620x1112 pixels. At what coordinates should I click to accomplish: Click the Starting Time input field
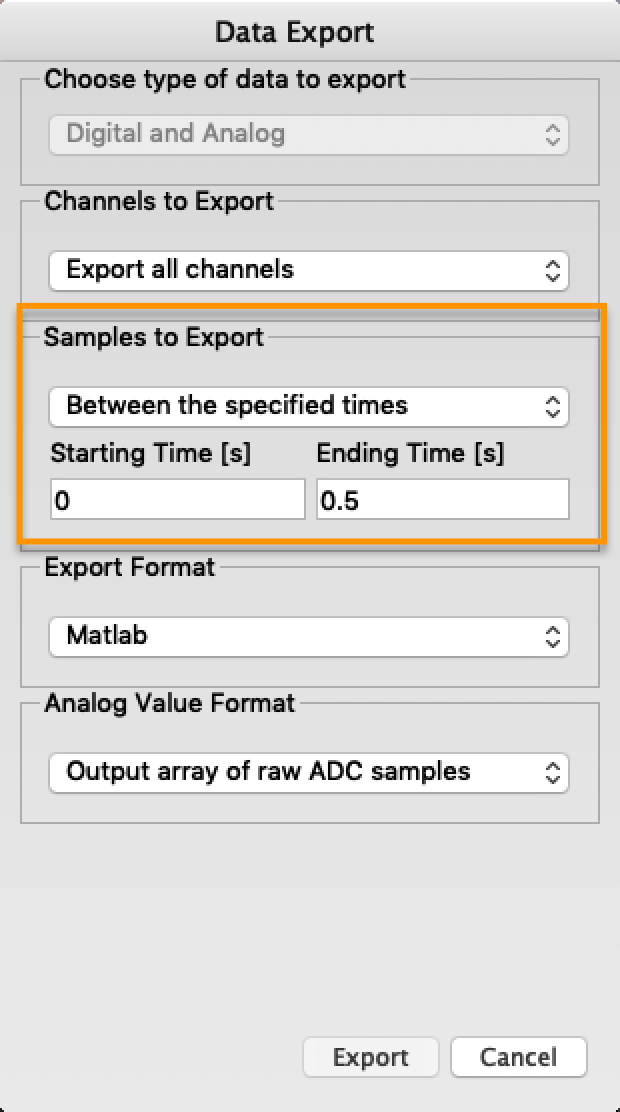tap(177, 500)
